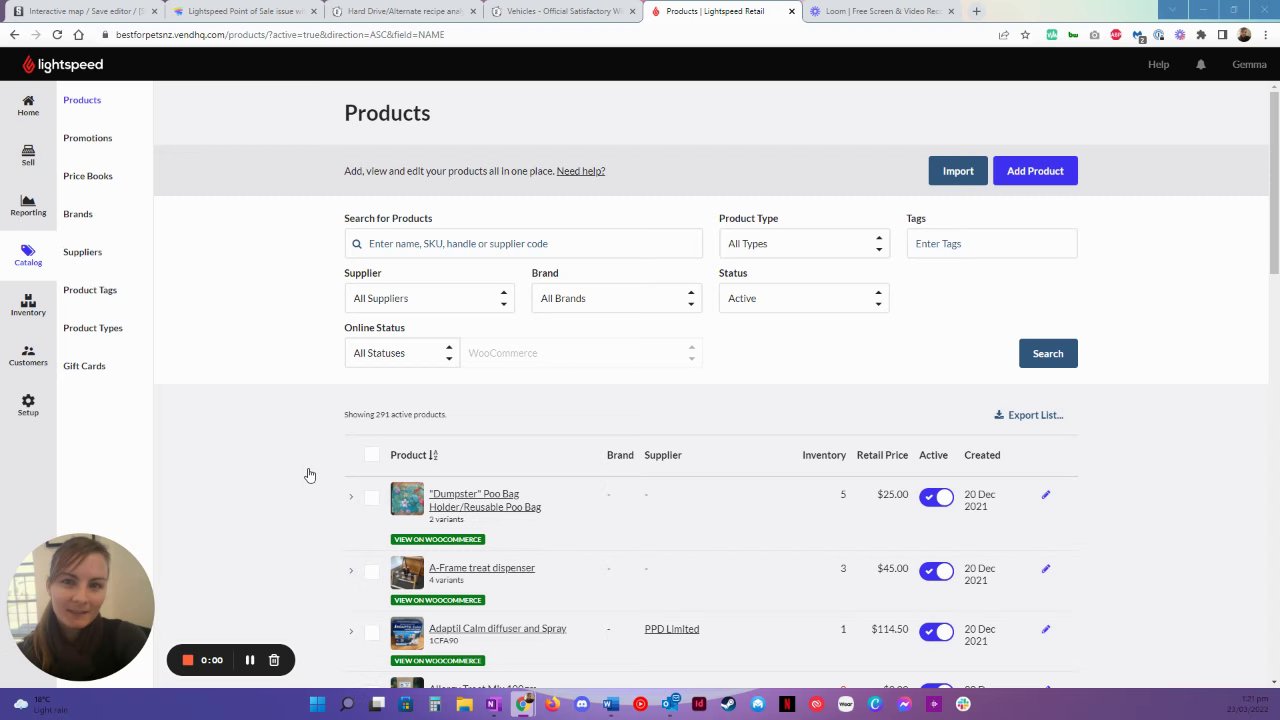Focus the Search for Products field
The height and width of the screenshot is (720, 1280).
click(x=523, y=244)
